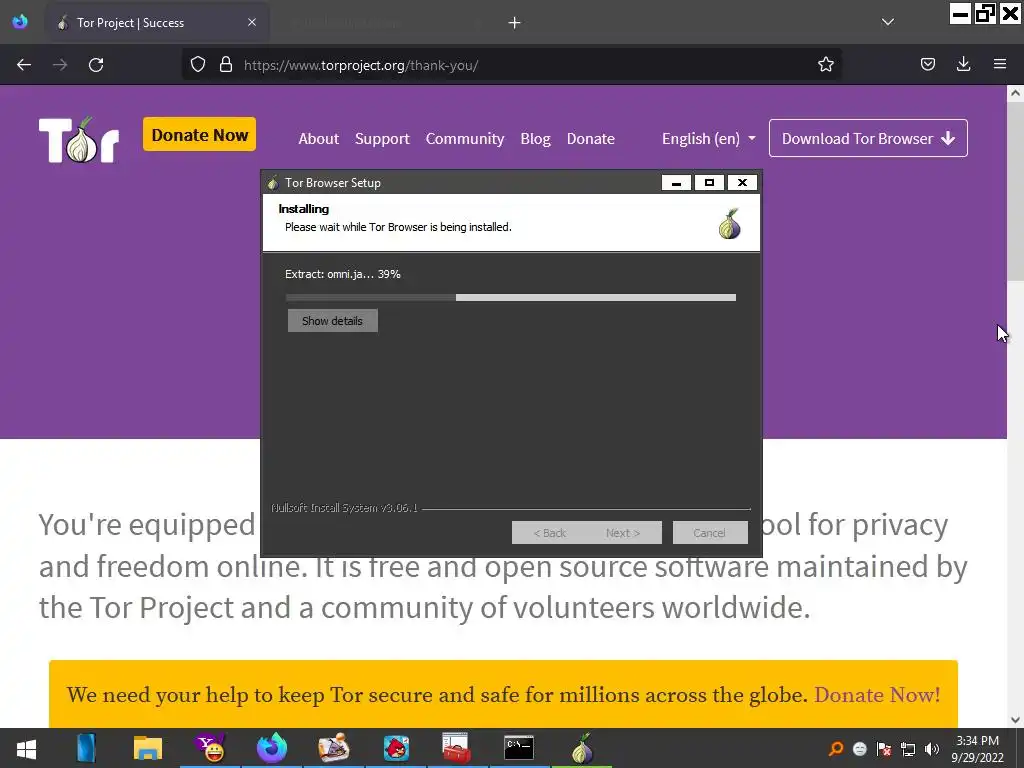Open the round grey tray icon
This screenshot has width=1024, height=768.
coord(860,749)
